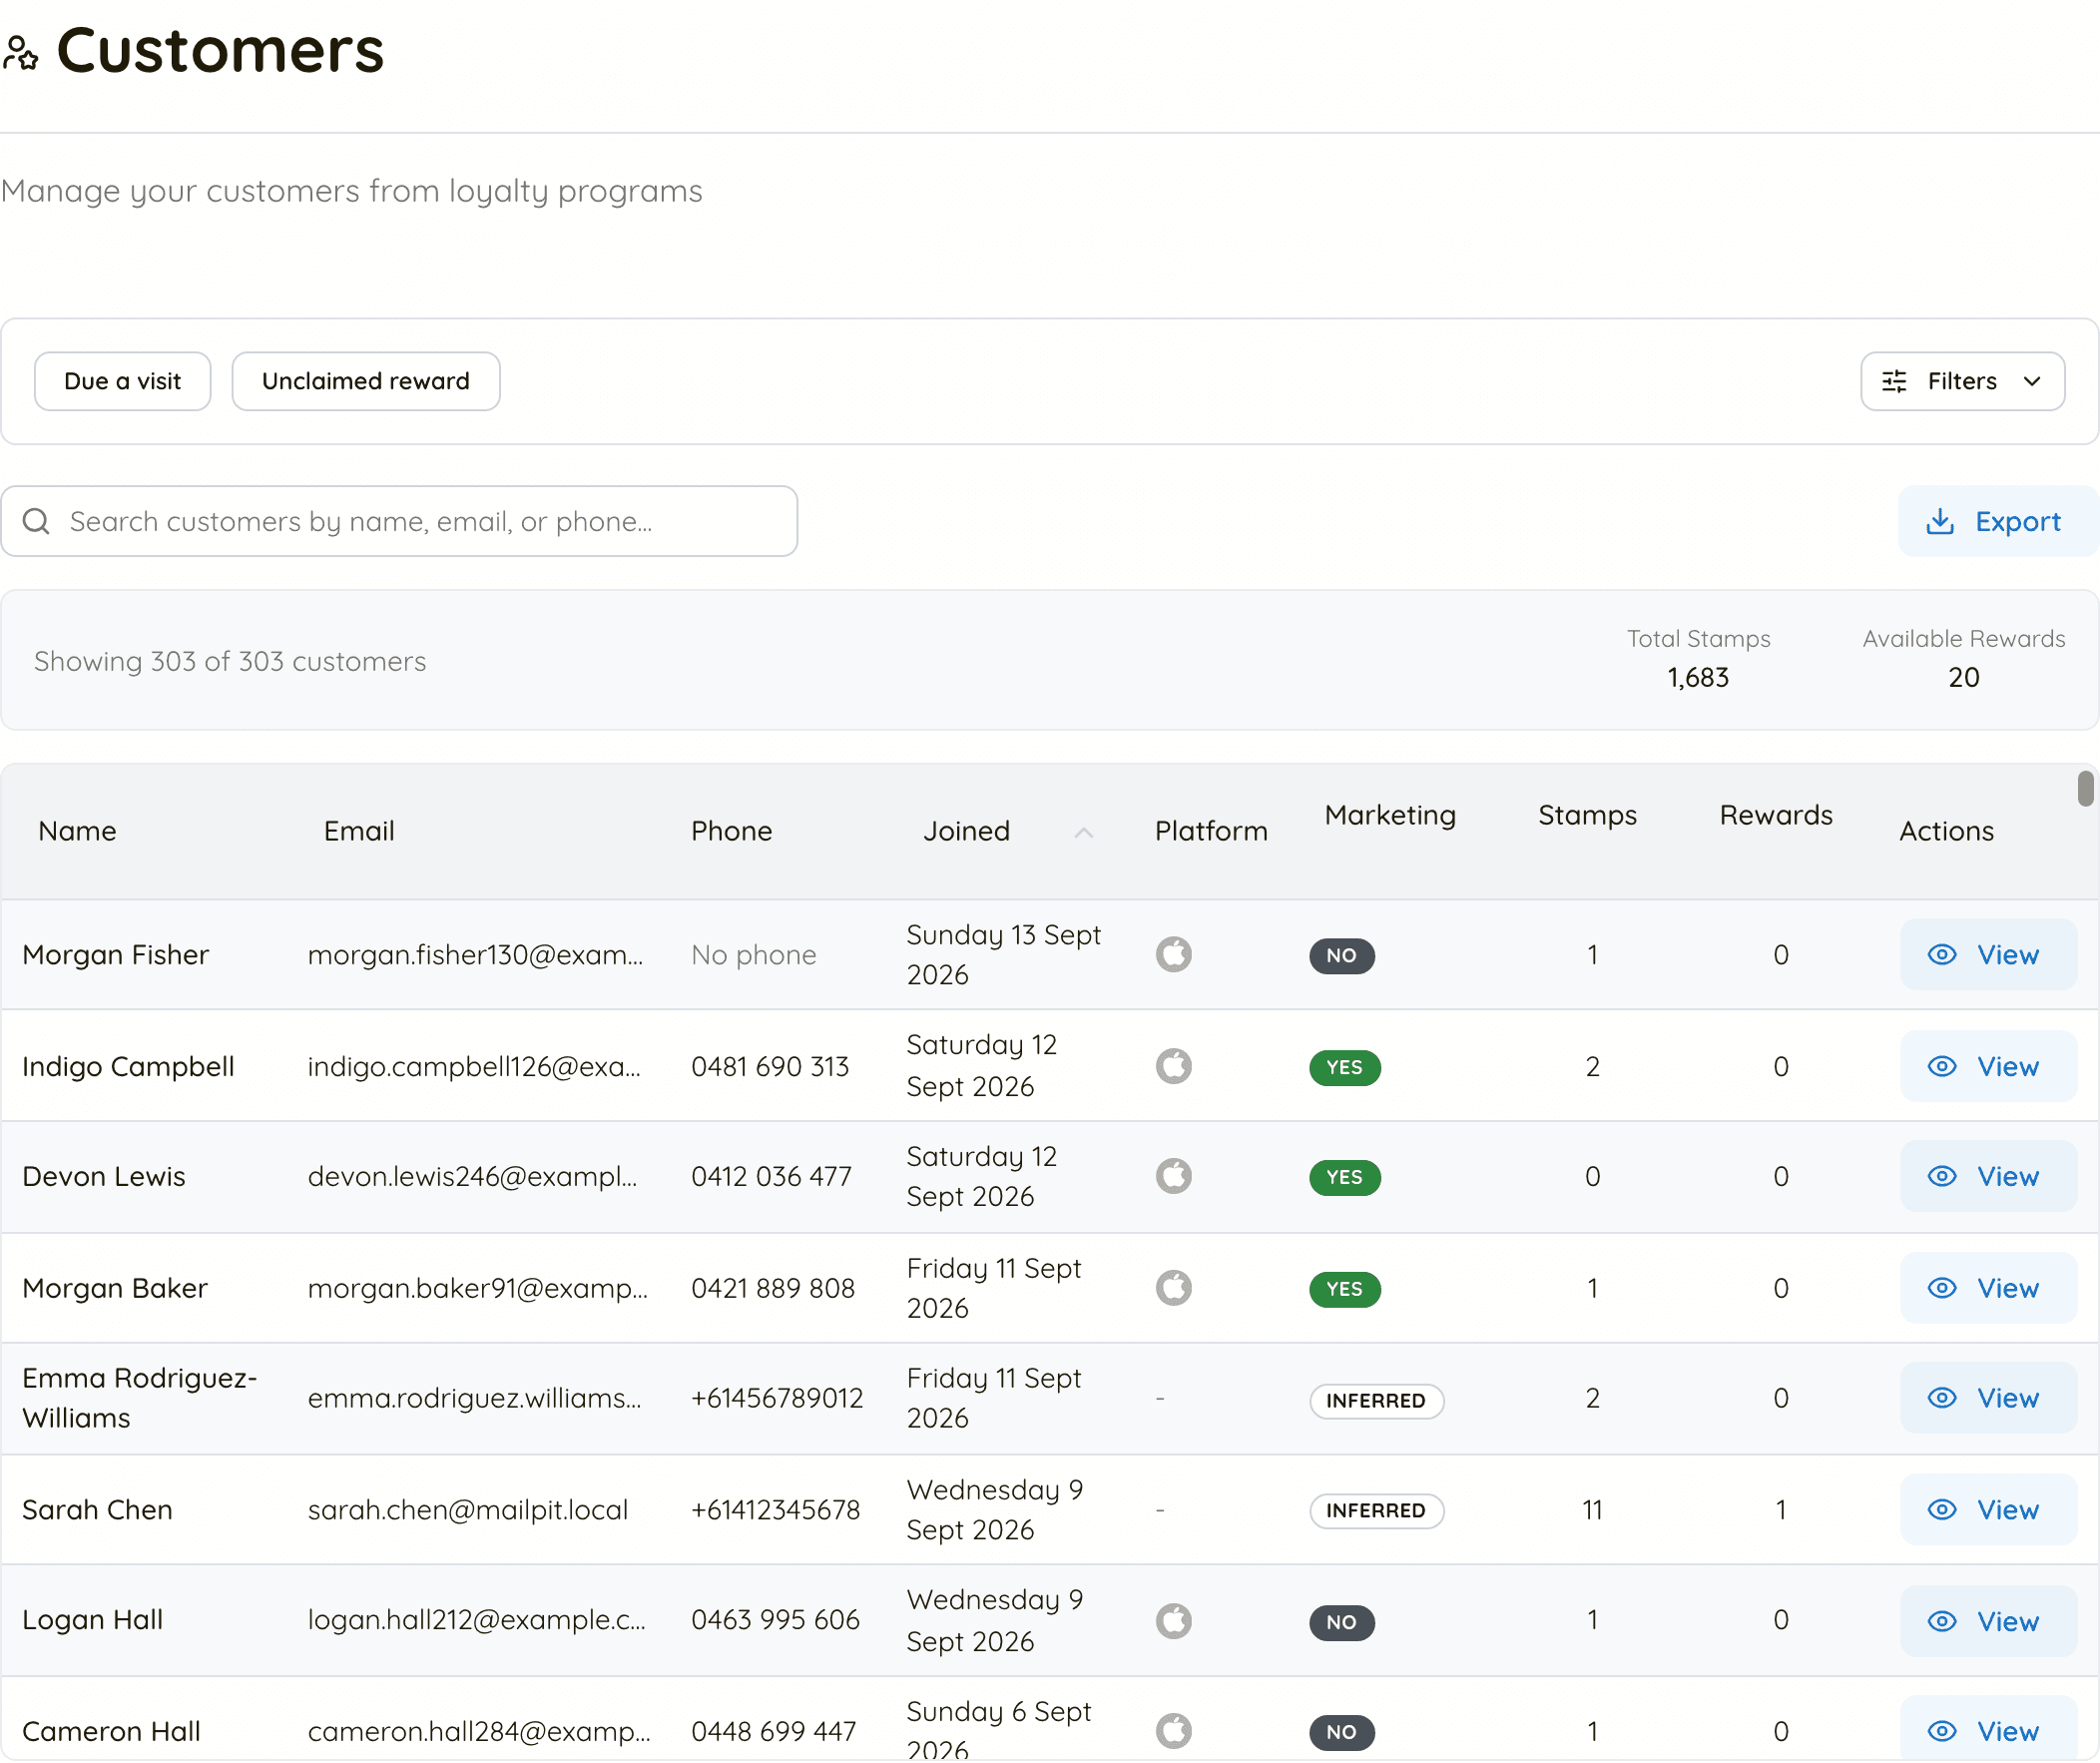Screen dimensions: 2100x1763
Task: Sort by the Joined column arrow
Action: click(1083, 832)
